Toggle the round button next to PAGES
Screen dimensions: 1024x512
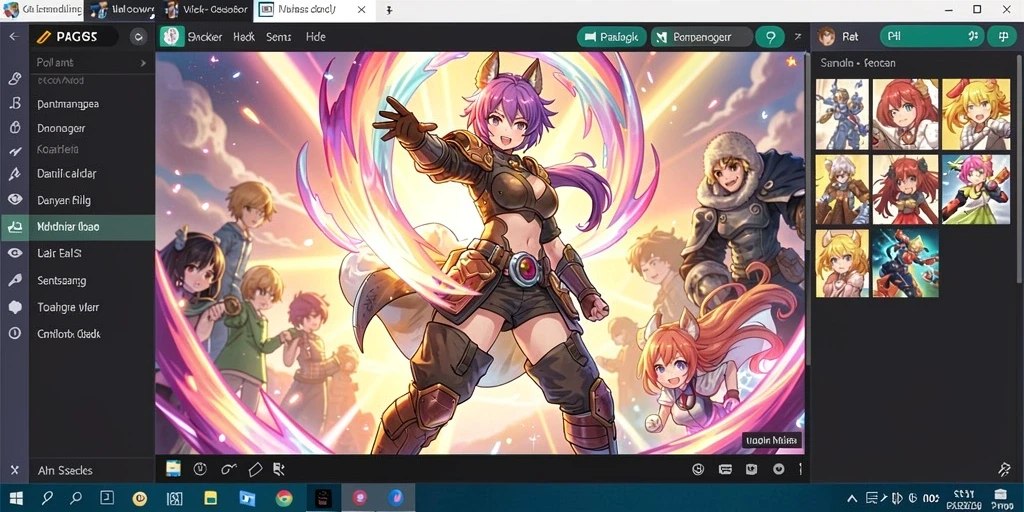pos(138,37)
